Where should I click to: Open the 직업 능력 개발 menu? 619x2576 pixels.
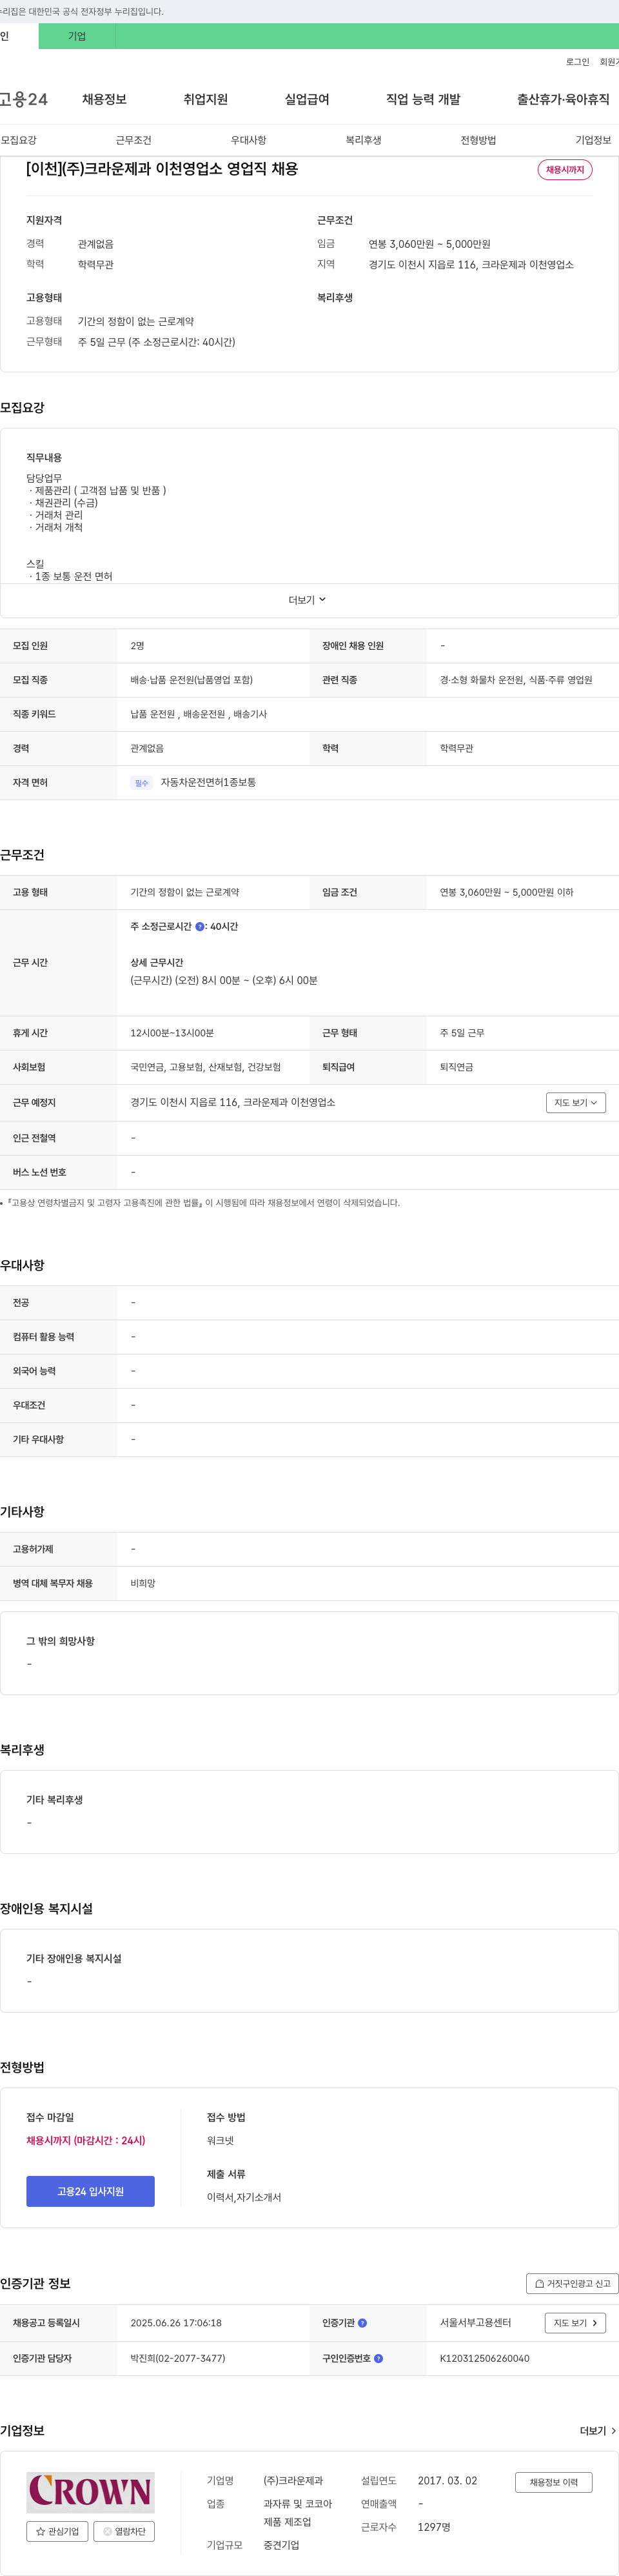[x=423, y=99]
